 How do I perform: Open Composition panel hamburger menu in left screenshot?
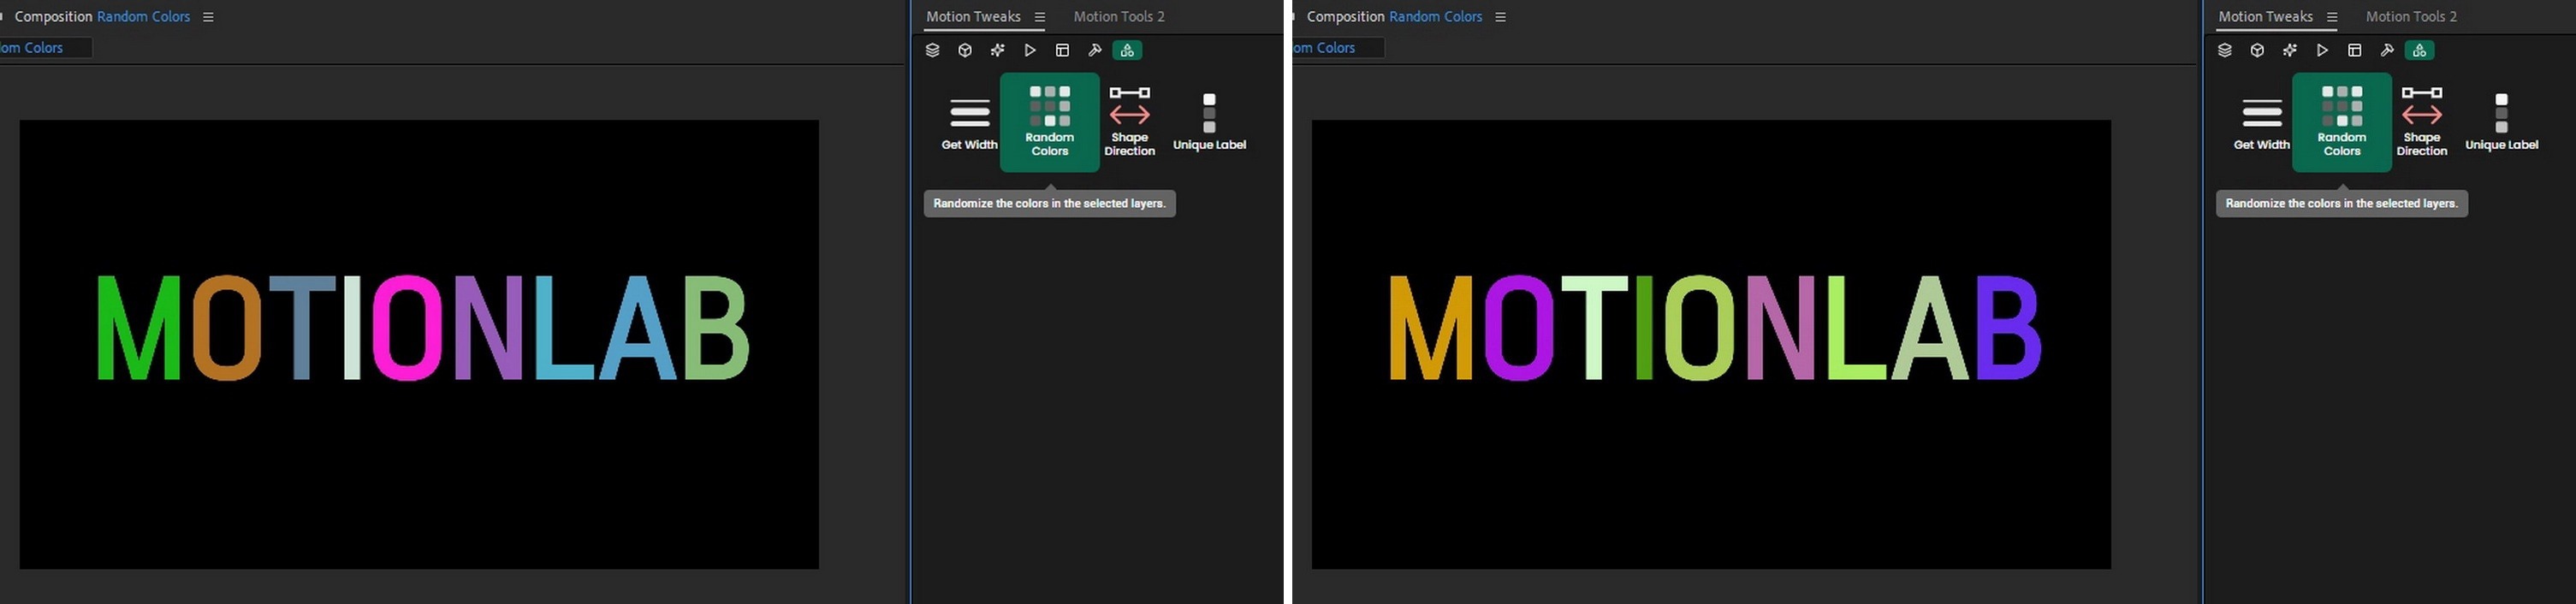[208, 17]
